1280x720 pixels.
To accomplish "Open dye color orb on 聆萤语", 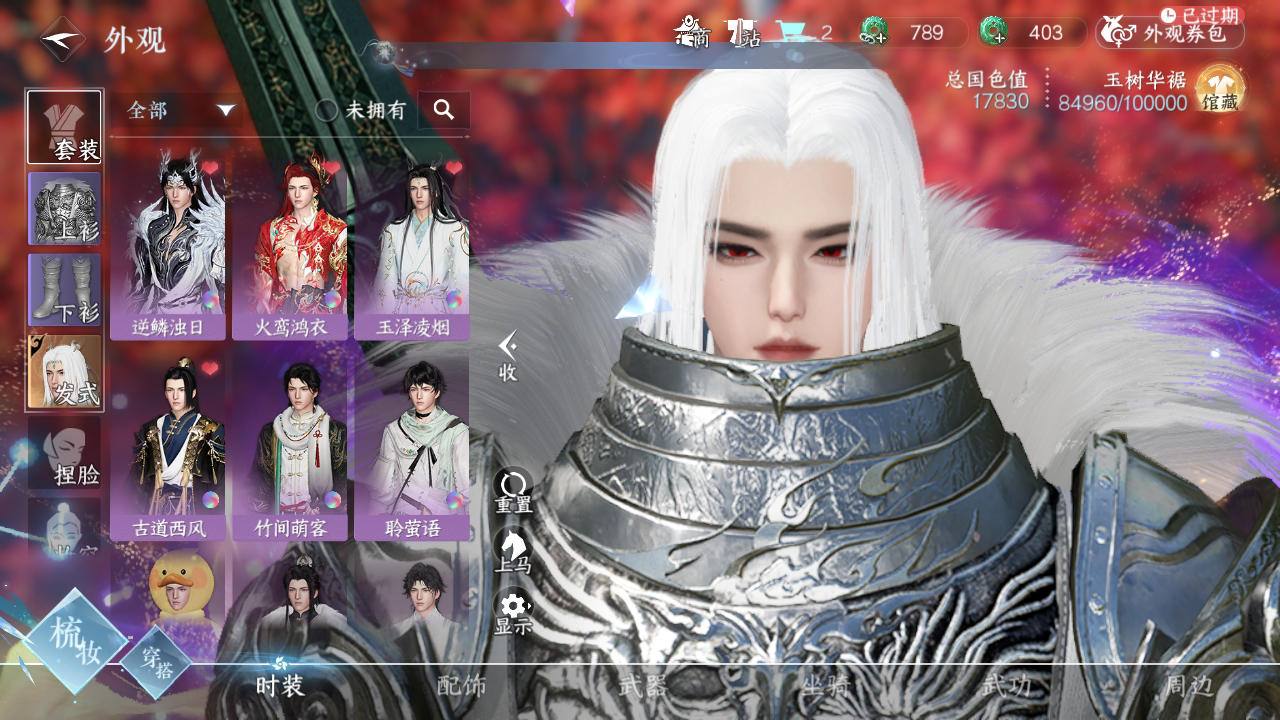I will (455, 499).
